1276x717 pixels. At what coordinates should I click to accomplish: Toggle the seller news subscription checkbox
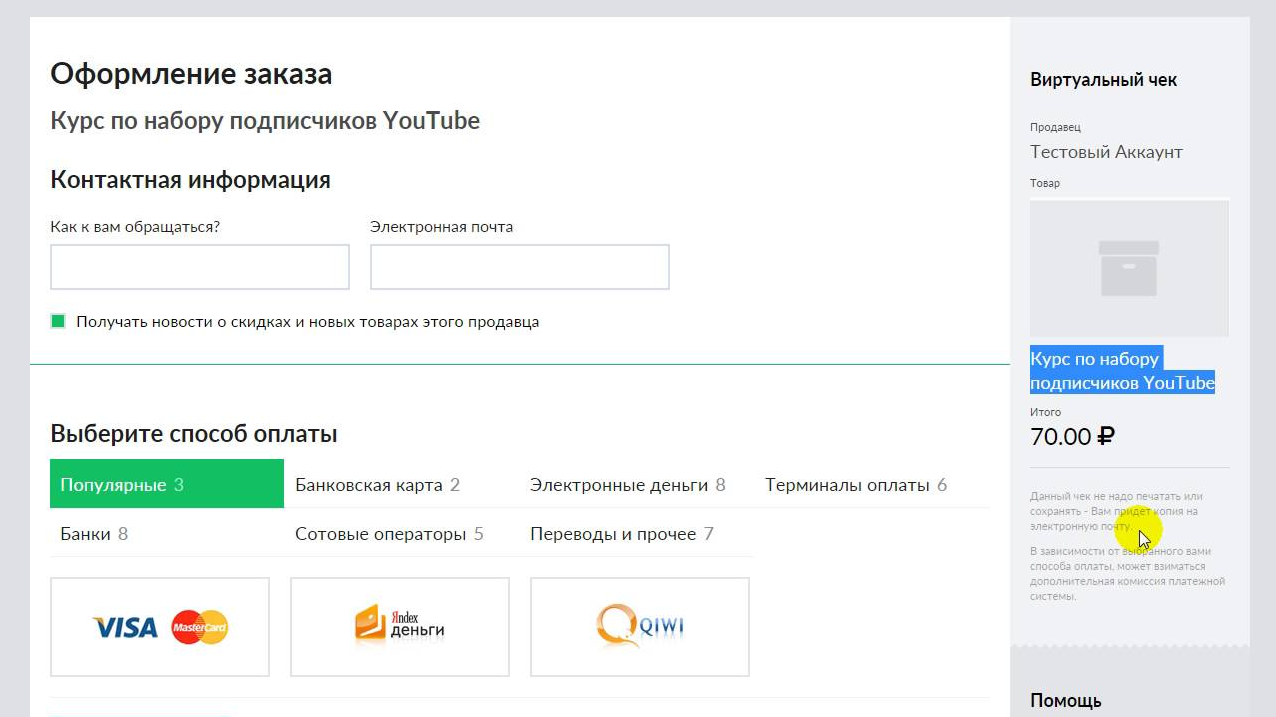58,321
